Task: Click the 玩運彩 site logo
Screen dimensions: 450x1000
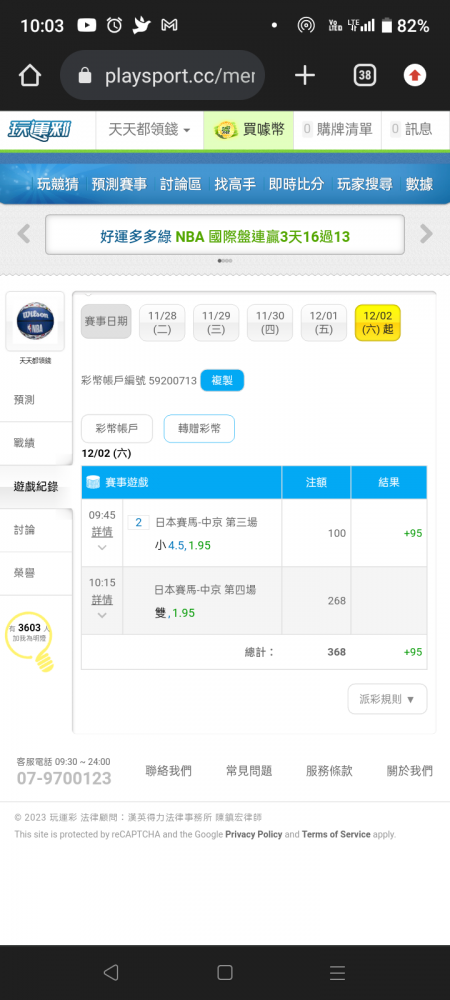Action: click(40, 130)
